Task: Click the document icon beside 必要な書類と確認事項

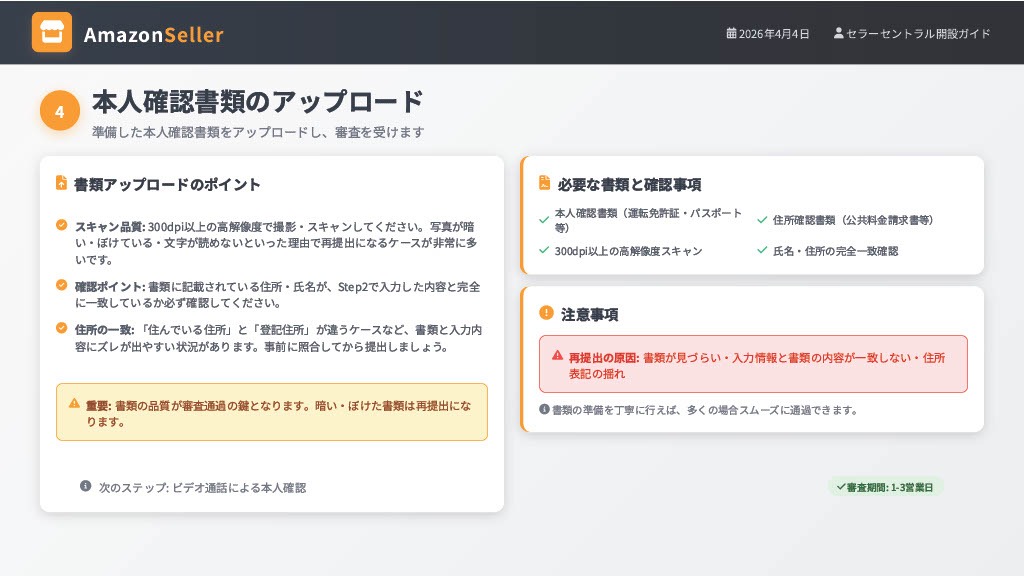Action: coord(544,183)
